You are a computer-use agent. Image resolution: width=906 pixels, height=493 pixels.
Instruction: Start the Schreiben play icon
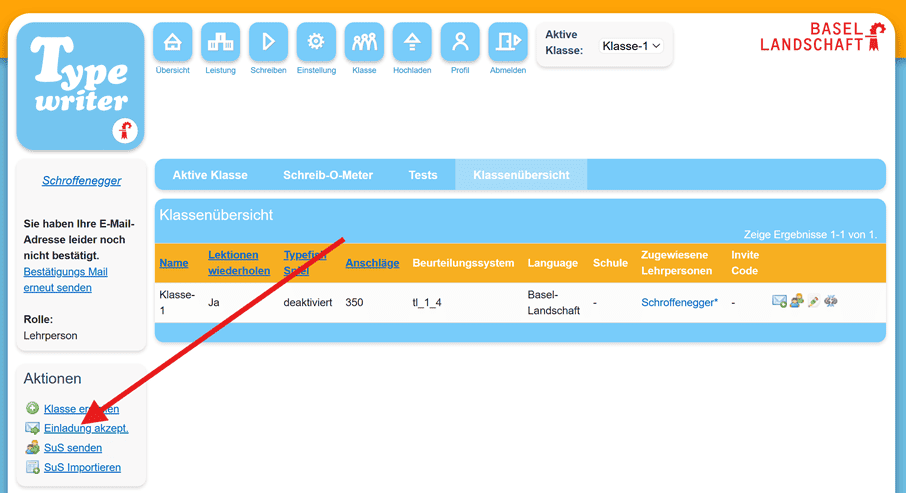click(x=268, y=42)
